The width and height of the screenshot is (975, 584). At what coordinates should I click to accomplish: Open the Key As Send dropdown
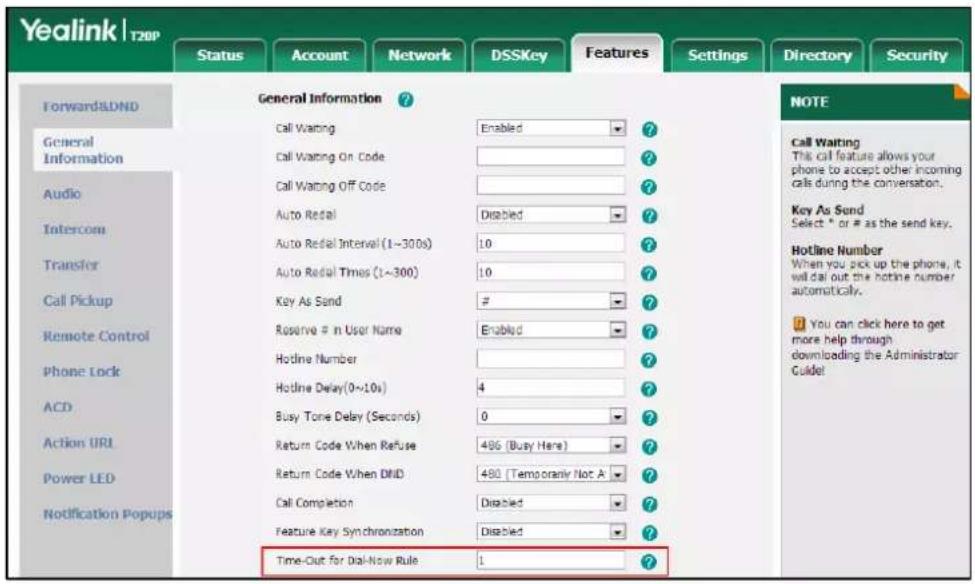[x=551, y=301]
